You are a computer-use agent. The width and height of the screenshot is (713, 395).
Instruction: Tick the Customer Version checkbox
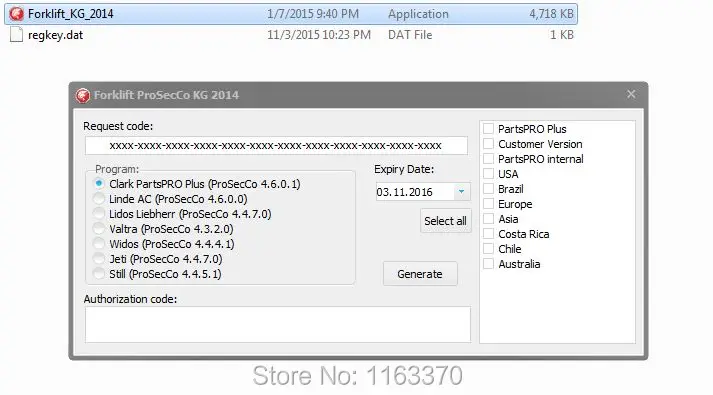(x=488, y=144)
